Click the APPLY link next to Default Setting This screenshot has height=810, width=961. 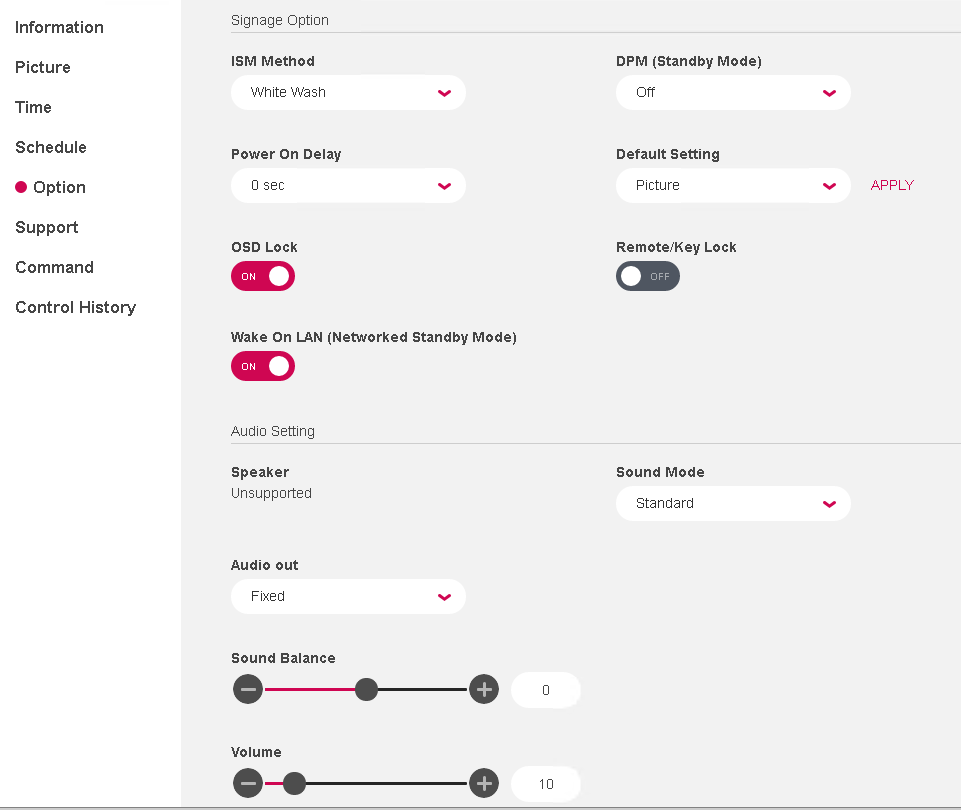891,185
